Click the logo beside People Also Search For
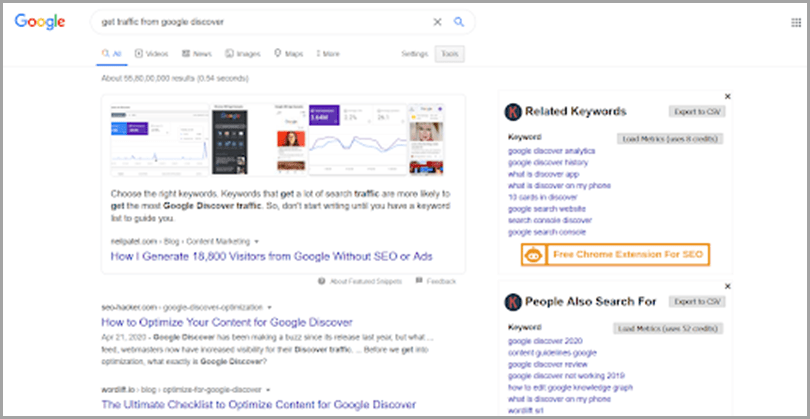 (x=513, y=302)
